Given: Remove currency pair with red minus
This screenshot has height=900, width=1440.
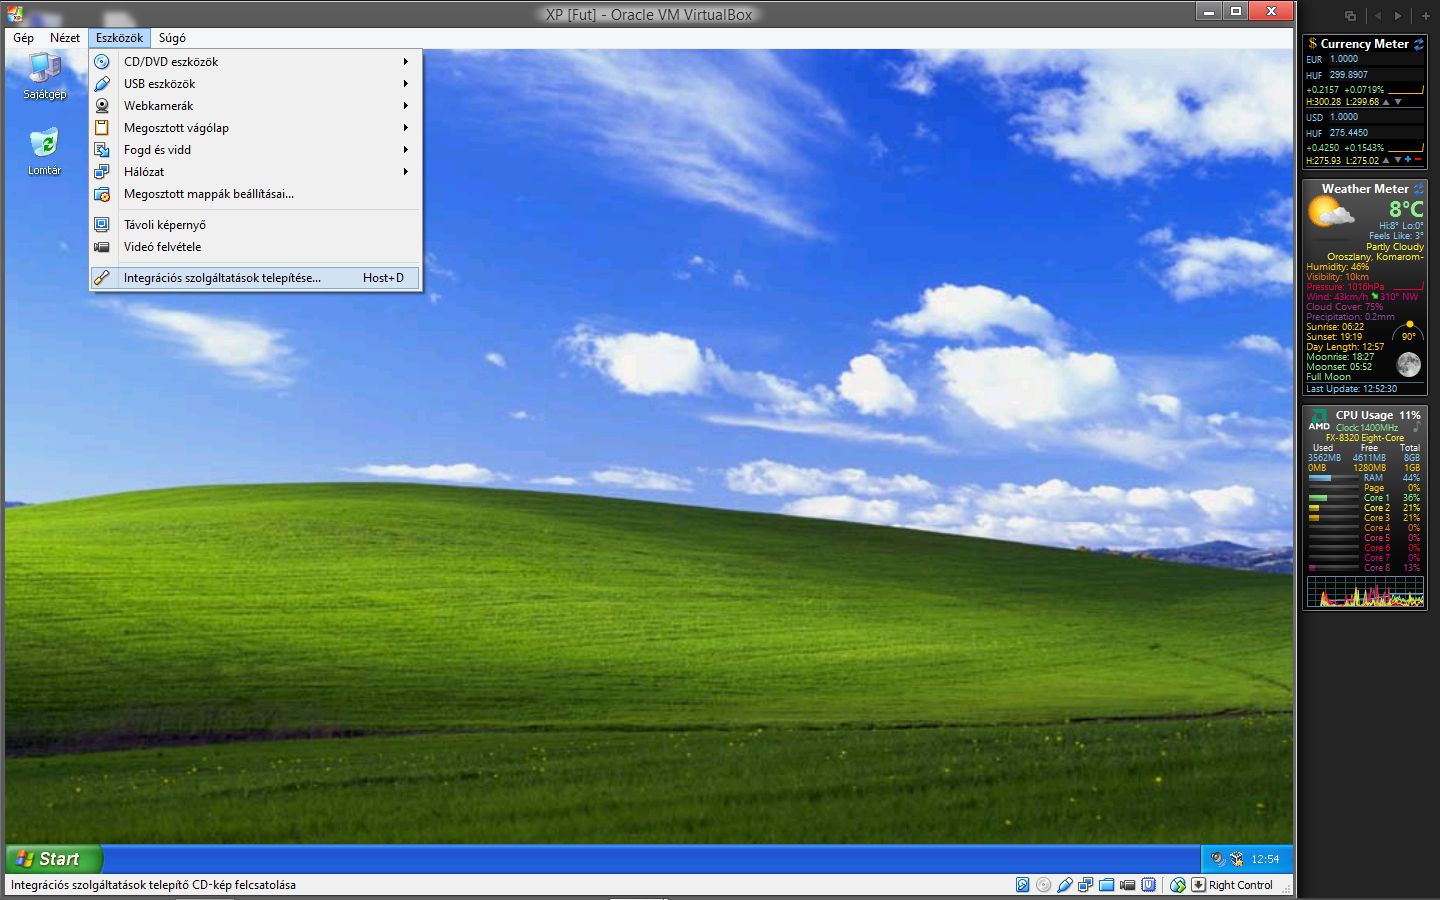Looking at the screenshot, I should click(1418, 159).
